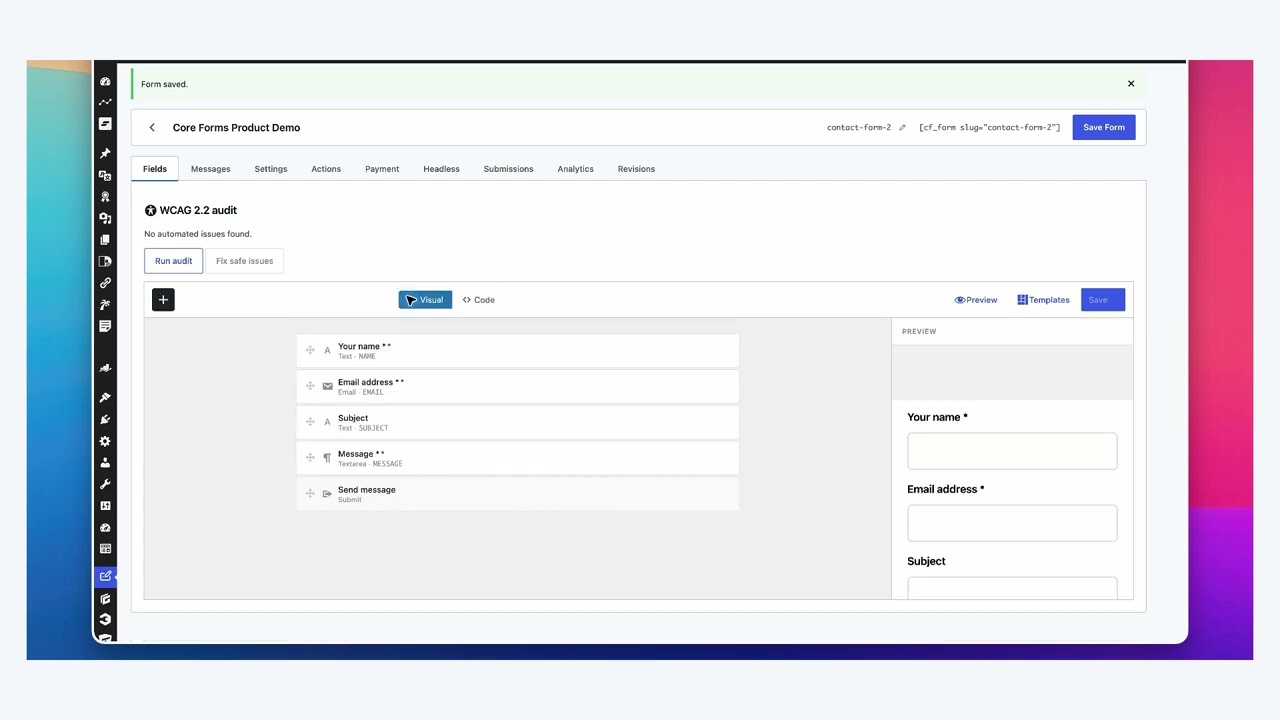Toggle Preview with the eye icon

pyautogui.click(x=976, y=300)
